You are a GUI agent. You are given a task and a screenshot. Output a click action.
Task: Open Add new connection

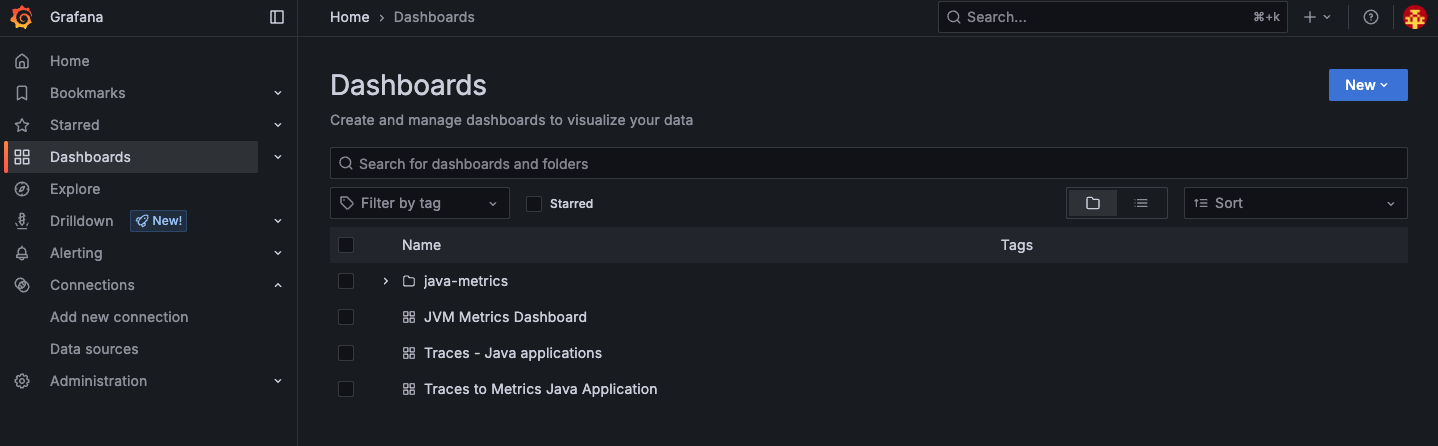click(119, 317)
